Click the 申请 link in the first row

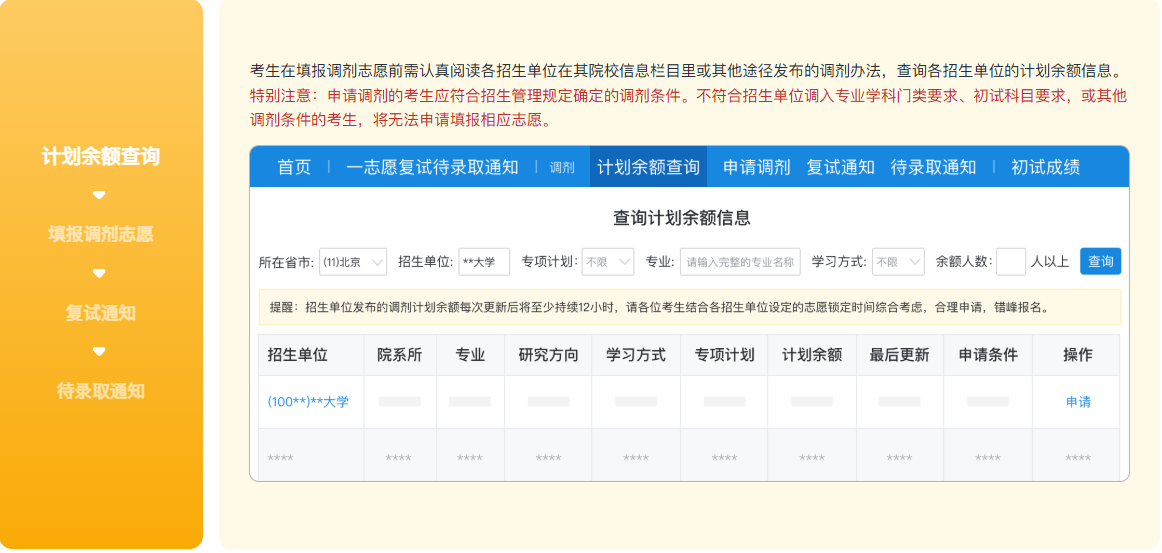pos(1078,402)
